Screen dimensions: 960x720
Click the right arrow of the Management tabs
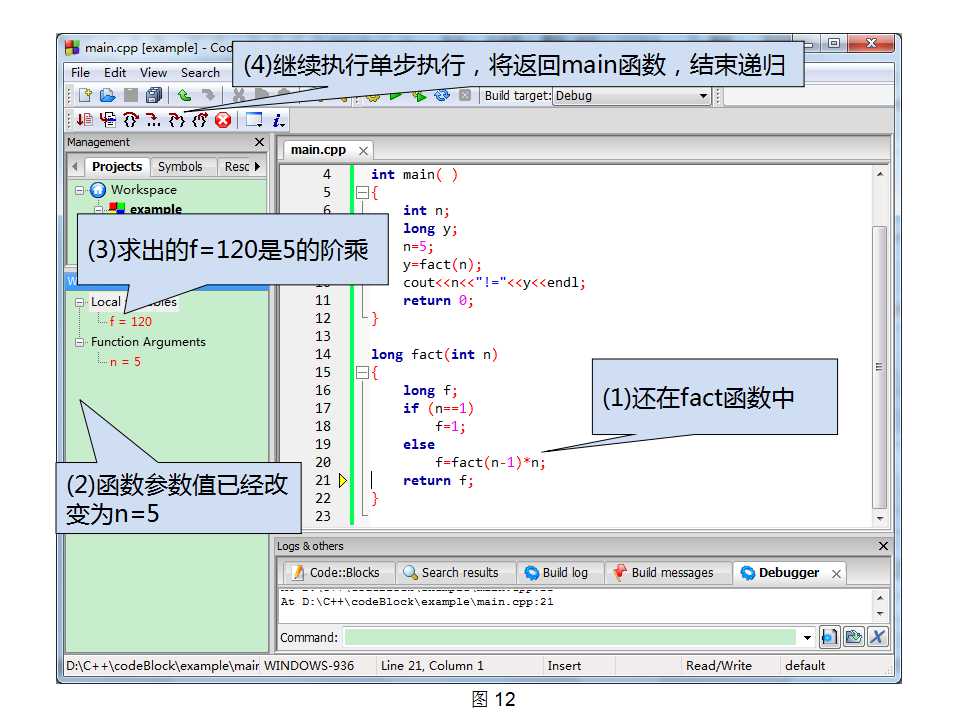coord(258,167)
